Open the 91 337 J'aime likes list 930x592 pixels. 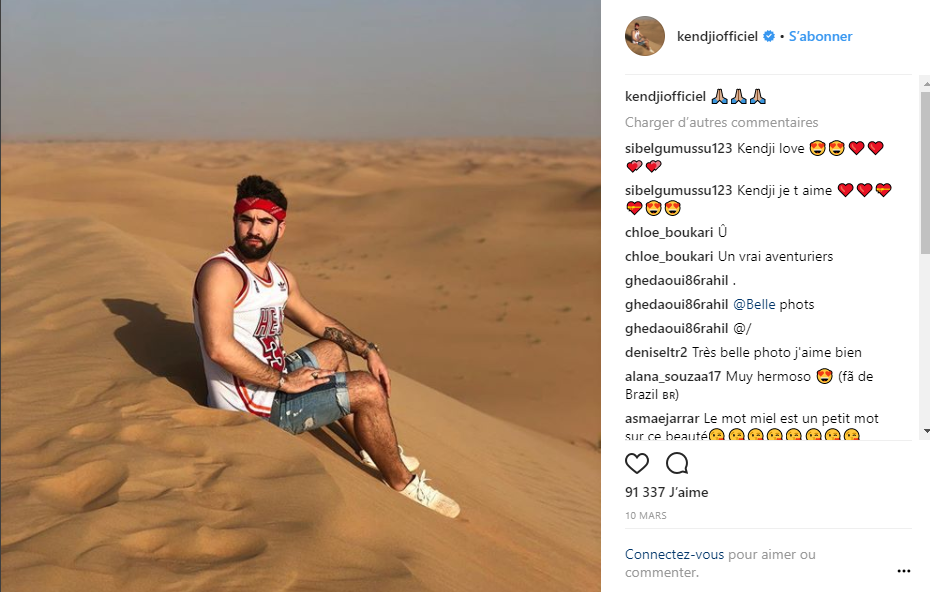[x=666, y=492]
